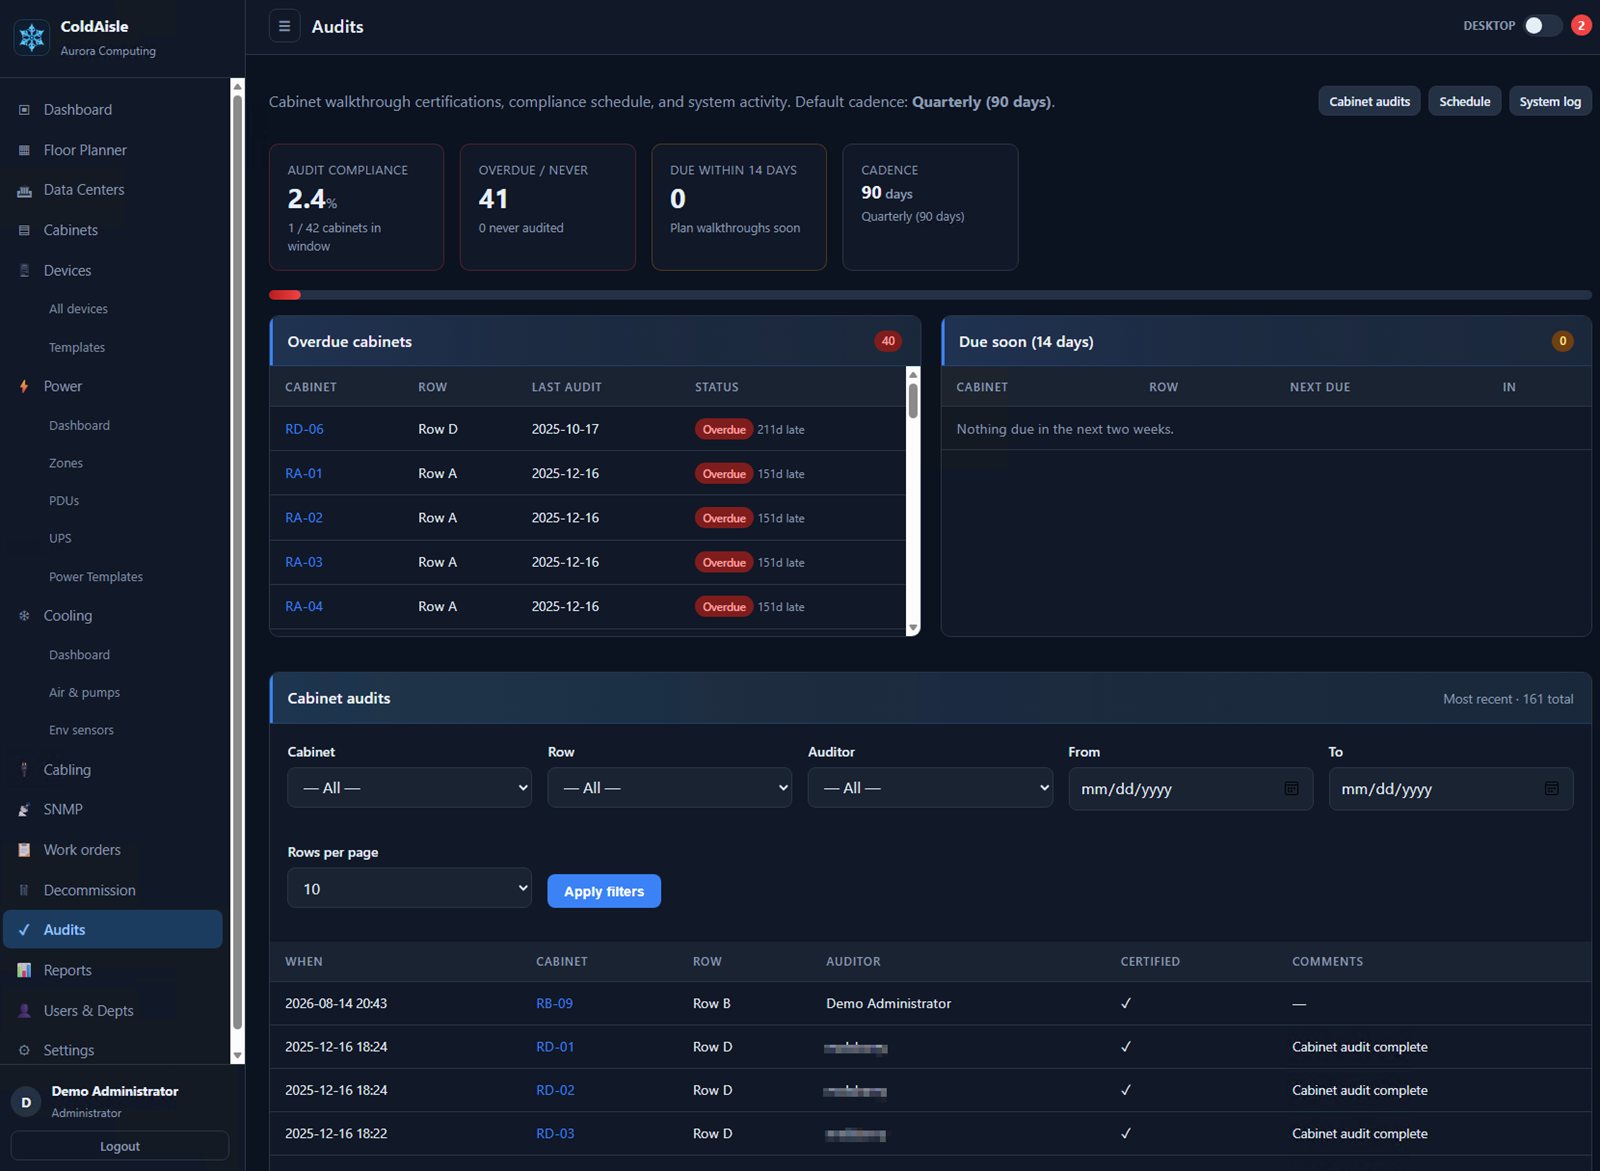Viewport: 1600px width, 1171px height.
Task: Open the Rows per page dropdown
Action: [x=409, y=888]
